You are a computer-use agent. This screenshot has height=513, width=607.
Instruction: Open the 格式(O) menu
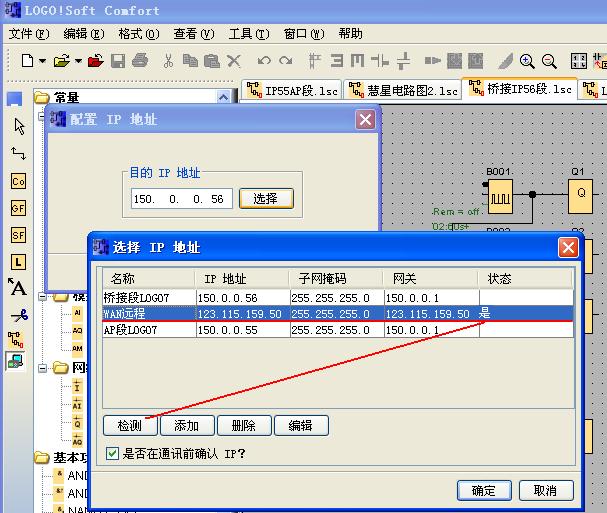(x=139, y=34)
